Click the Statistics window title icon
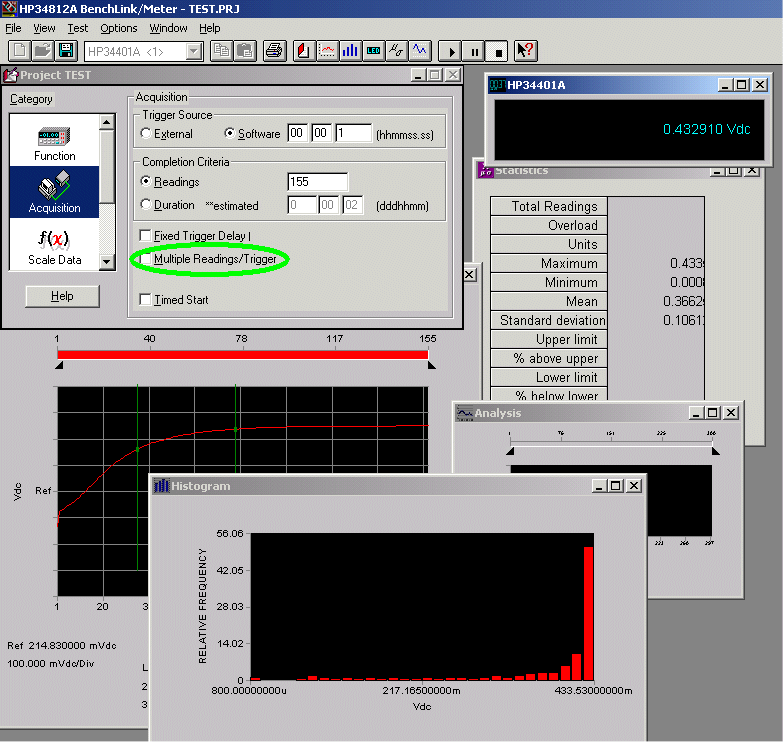The image size is (783, 742). (485, 170)
